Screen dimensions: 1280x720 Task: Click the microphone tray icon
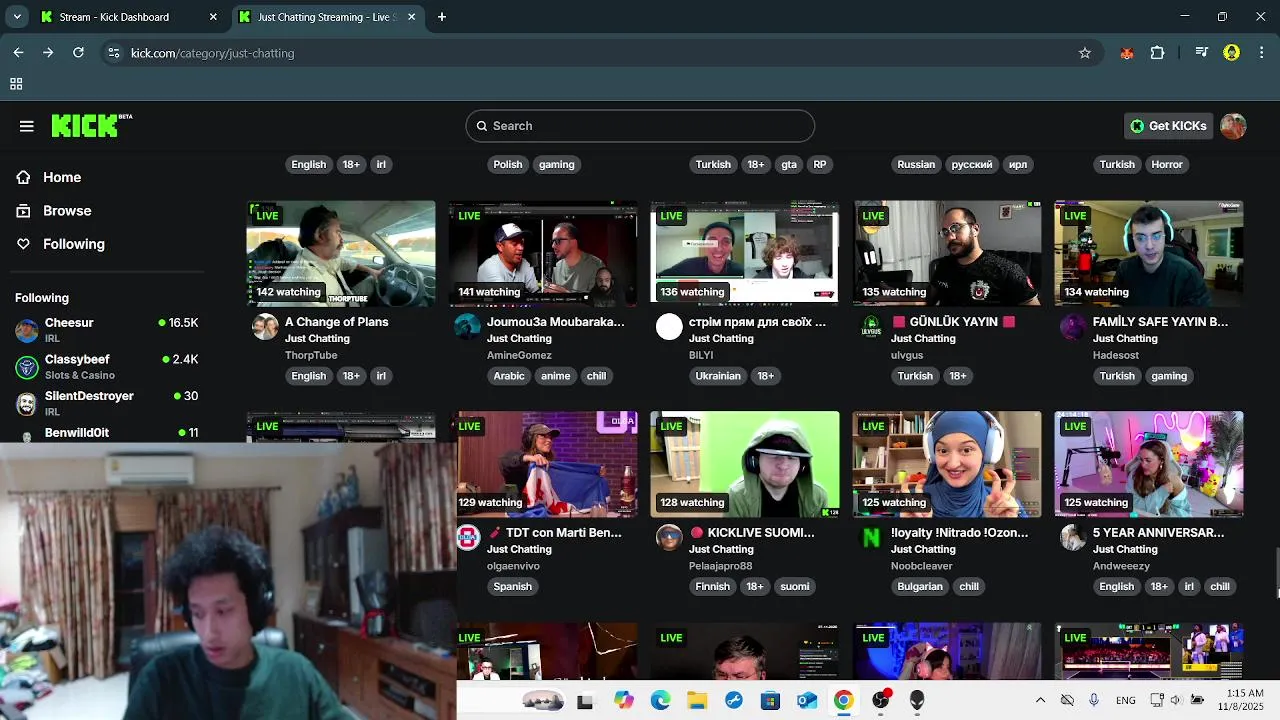pyautogui.click(x=1094, y=700)
